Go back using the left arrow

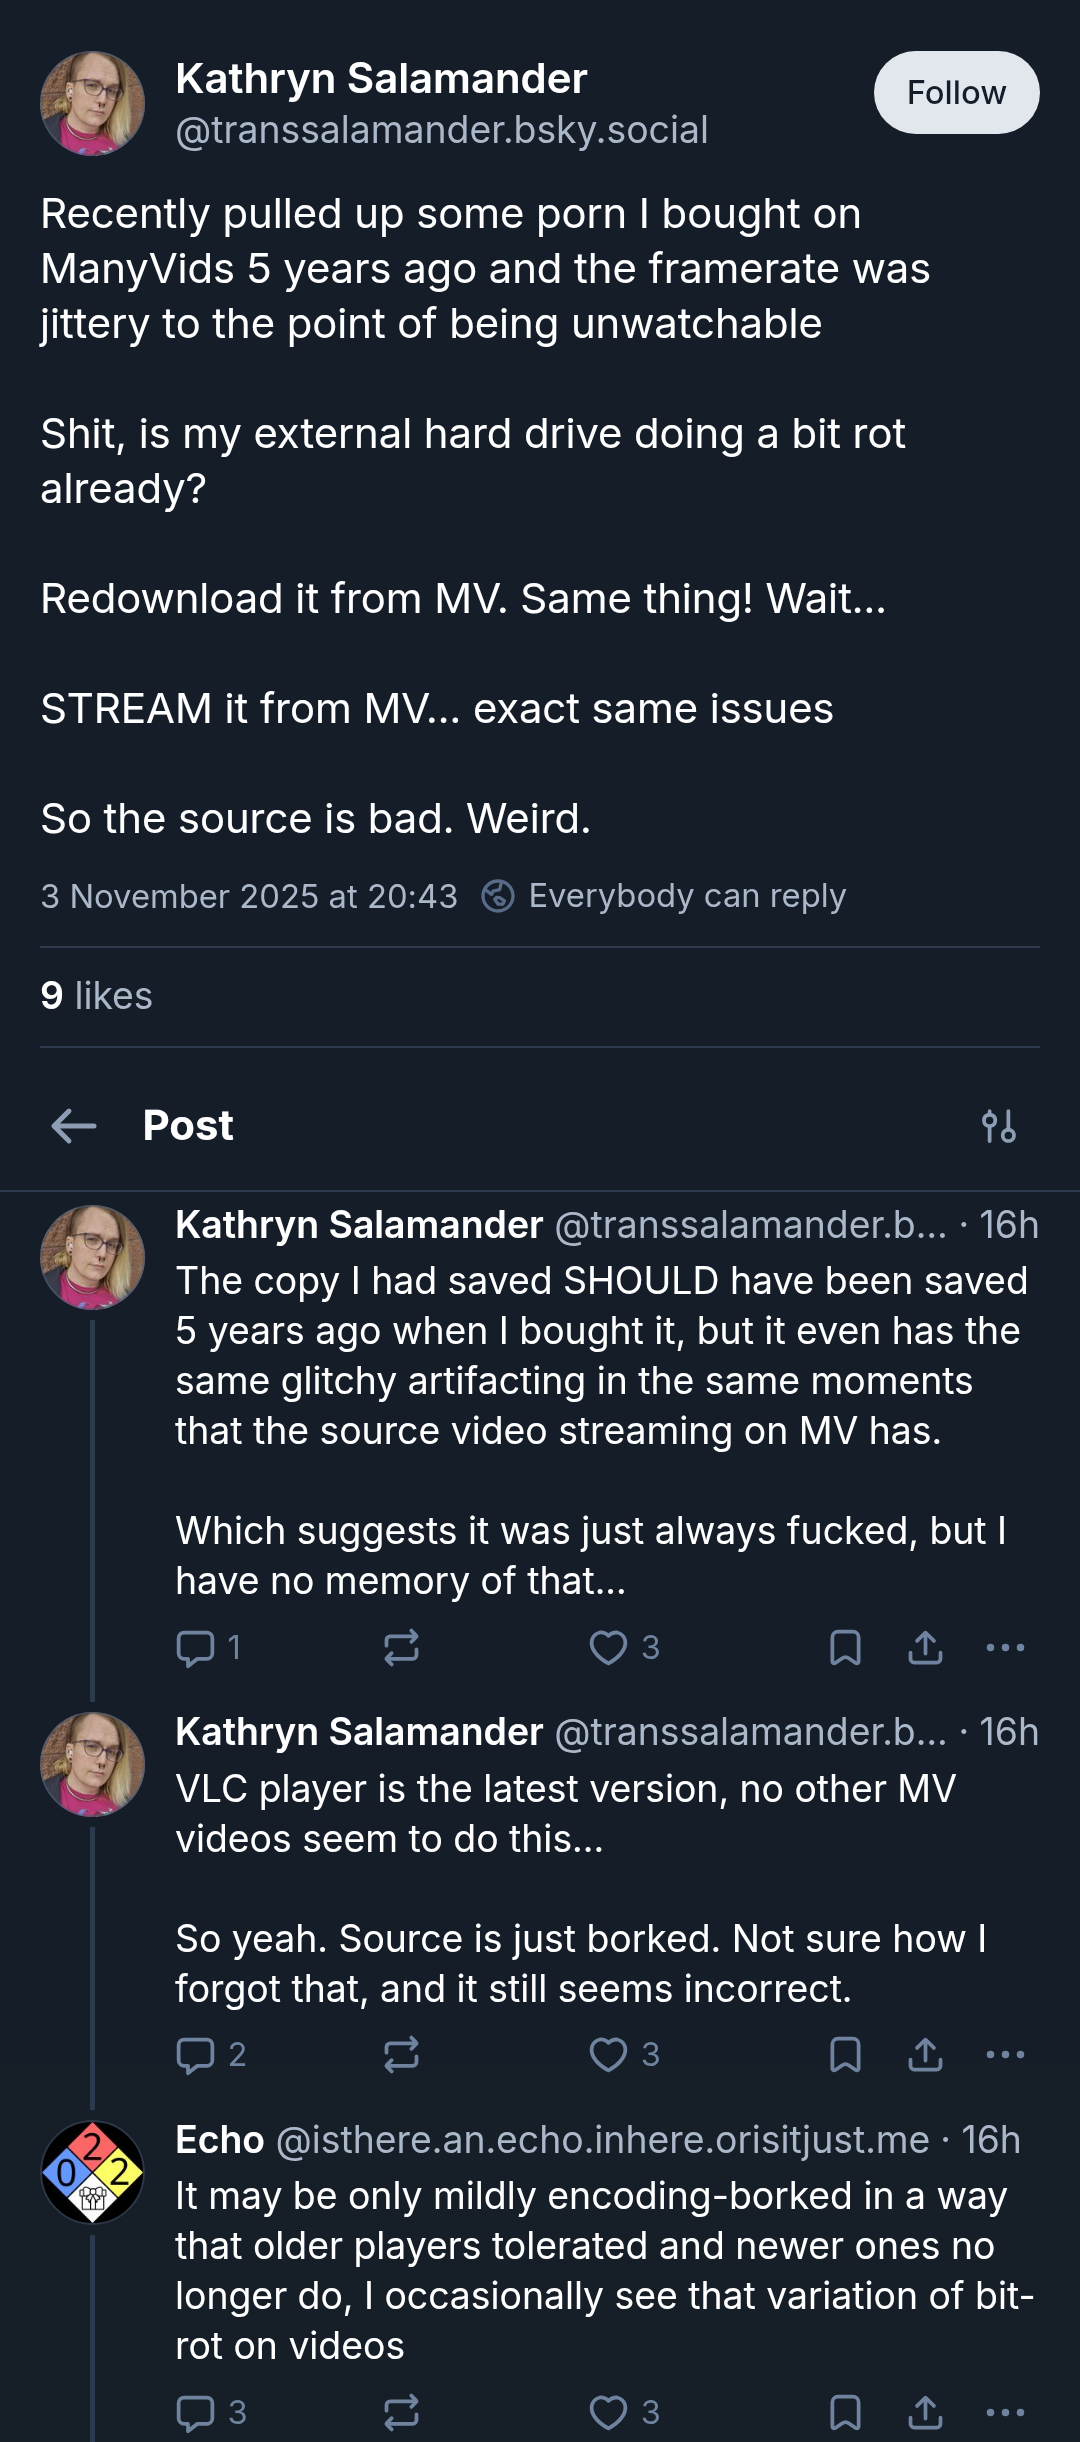coord(74,1126)
